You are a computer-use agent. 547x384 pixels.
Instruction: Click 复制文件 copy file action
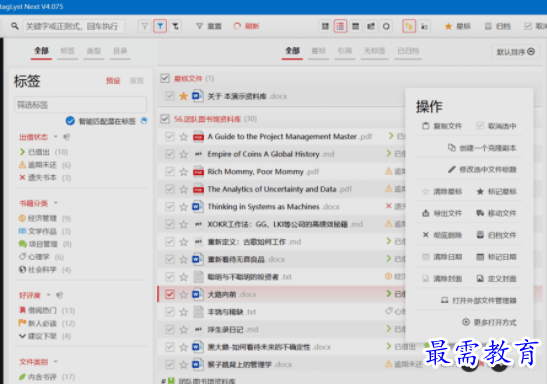442,126
